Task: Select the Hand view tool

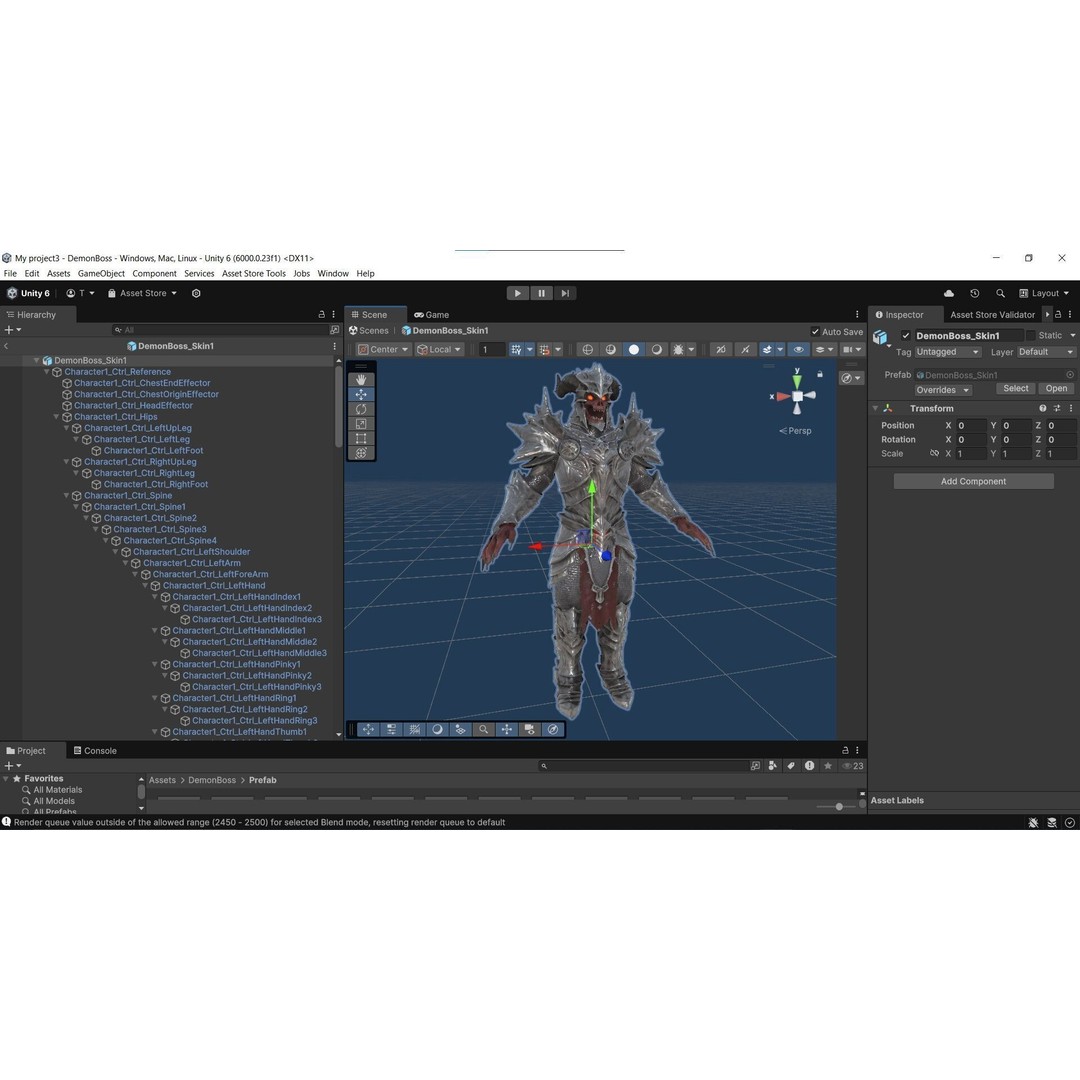Action: tap(361, 380)
